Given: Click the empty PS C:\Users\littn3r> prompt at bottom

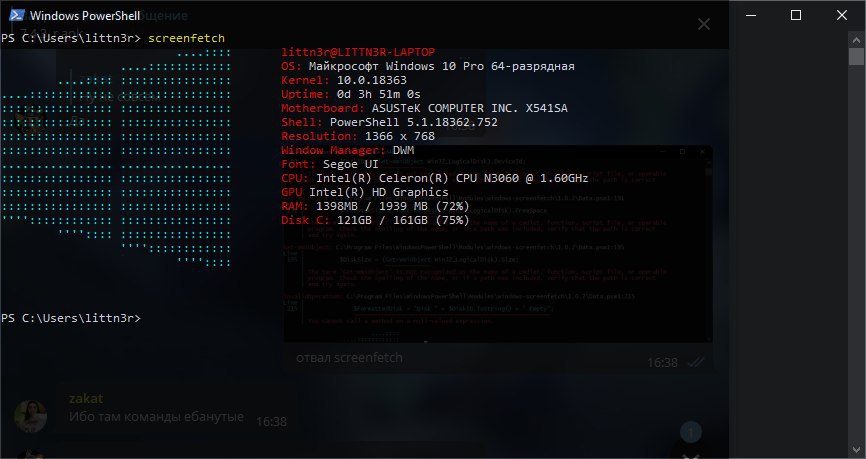Looking at the screenshot, I should pos(71,318).
